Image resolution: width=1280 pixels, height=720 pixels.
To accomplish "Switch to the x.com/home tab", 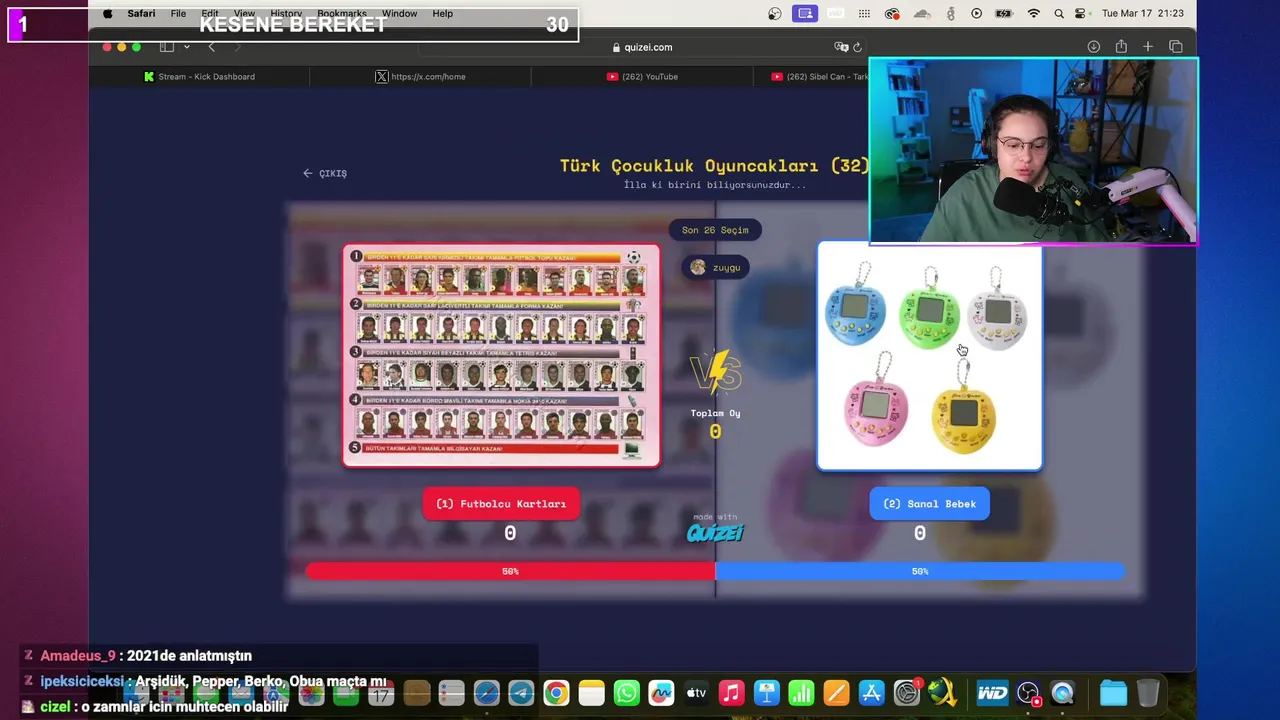I will 420,76.
